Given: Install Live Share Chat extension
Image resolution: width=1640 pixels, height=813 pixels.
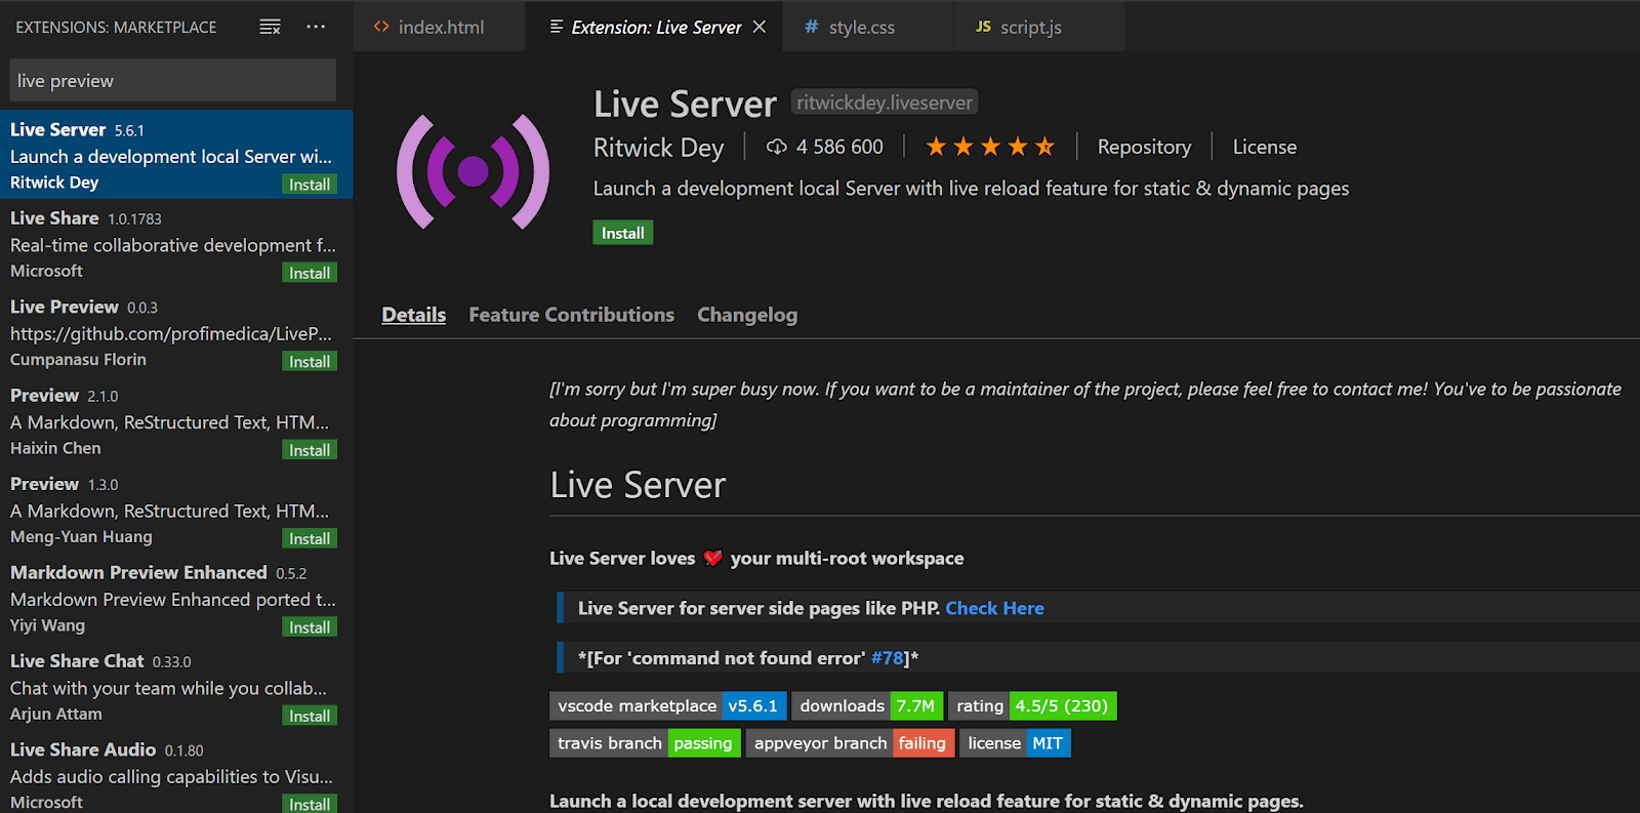Looking at the screenshot, I should pyautogui.click(x=309, y=715).
